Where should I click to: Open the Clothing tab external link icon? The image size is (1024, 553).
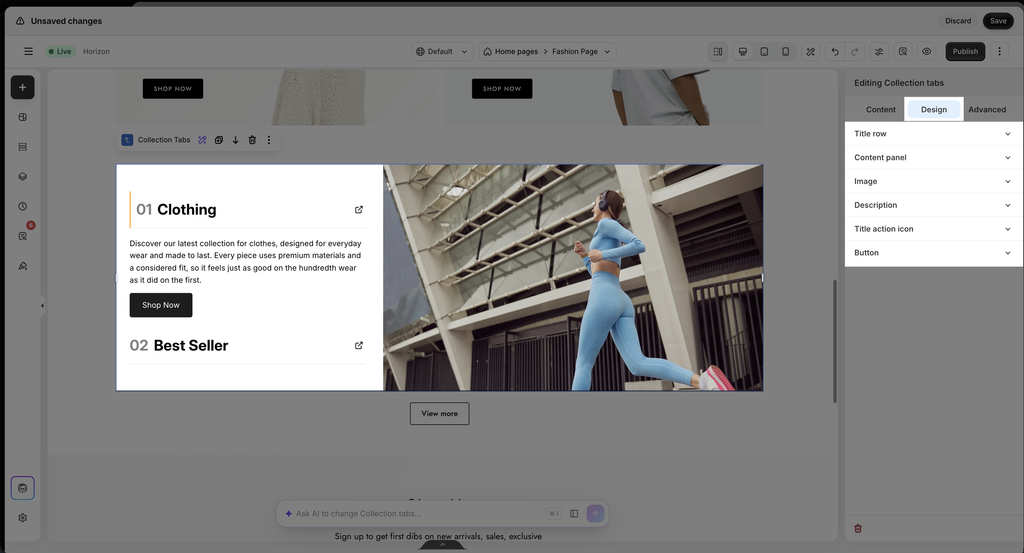359,210
